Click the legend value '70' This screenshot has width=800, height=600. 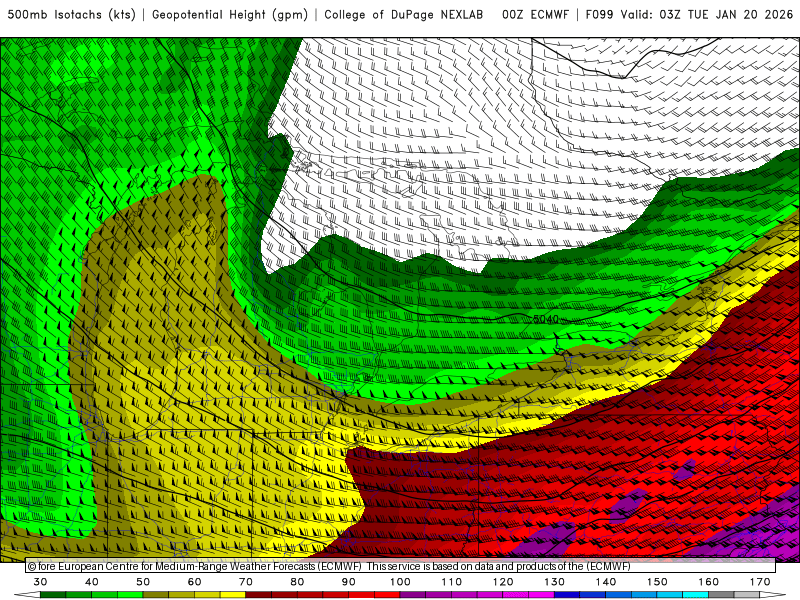[x=246, y=582]
